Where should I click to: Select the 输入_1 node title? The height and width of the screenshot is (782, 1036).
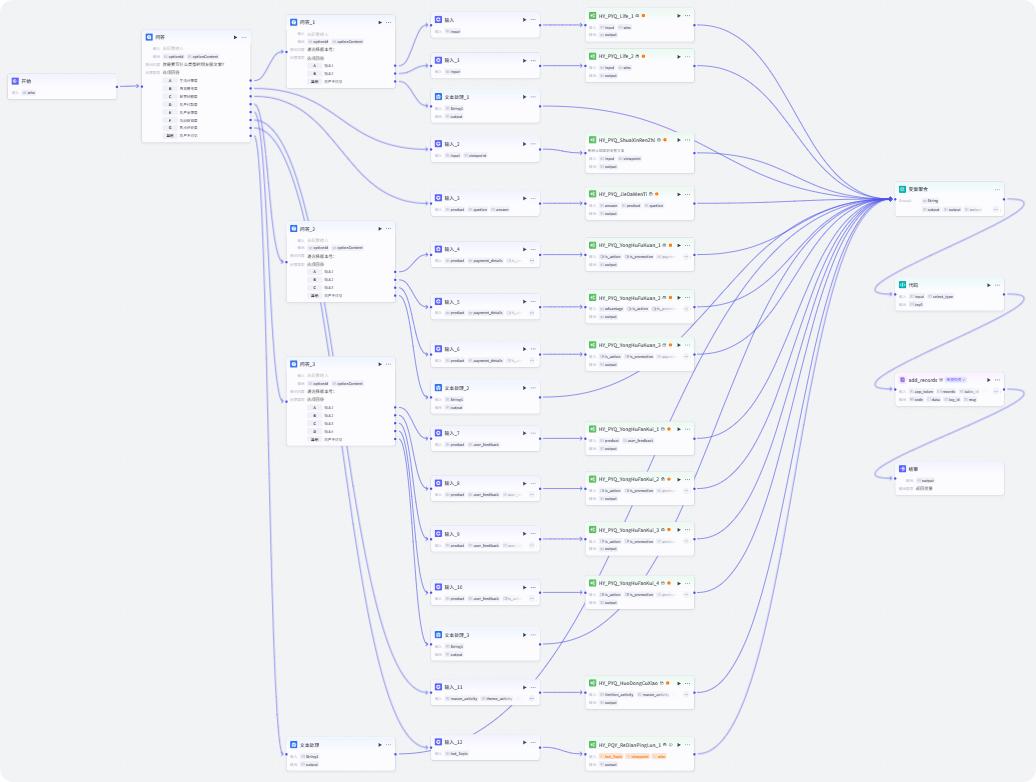(452, 60)
